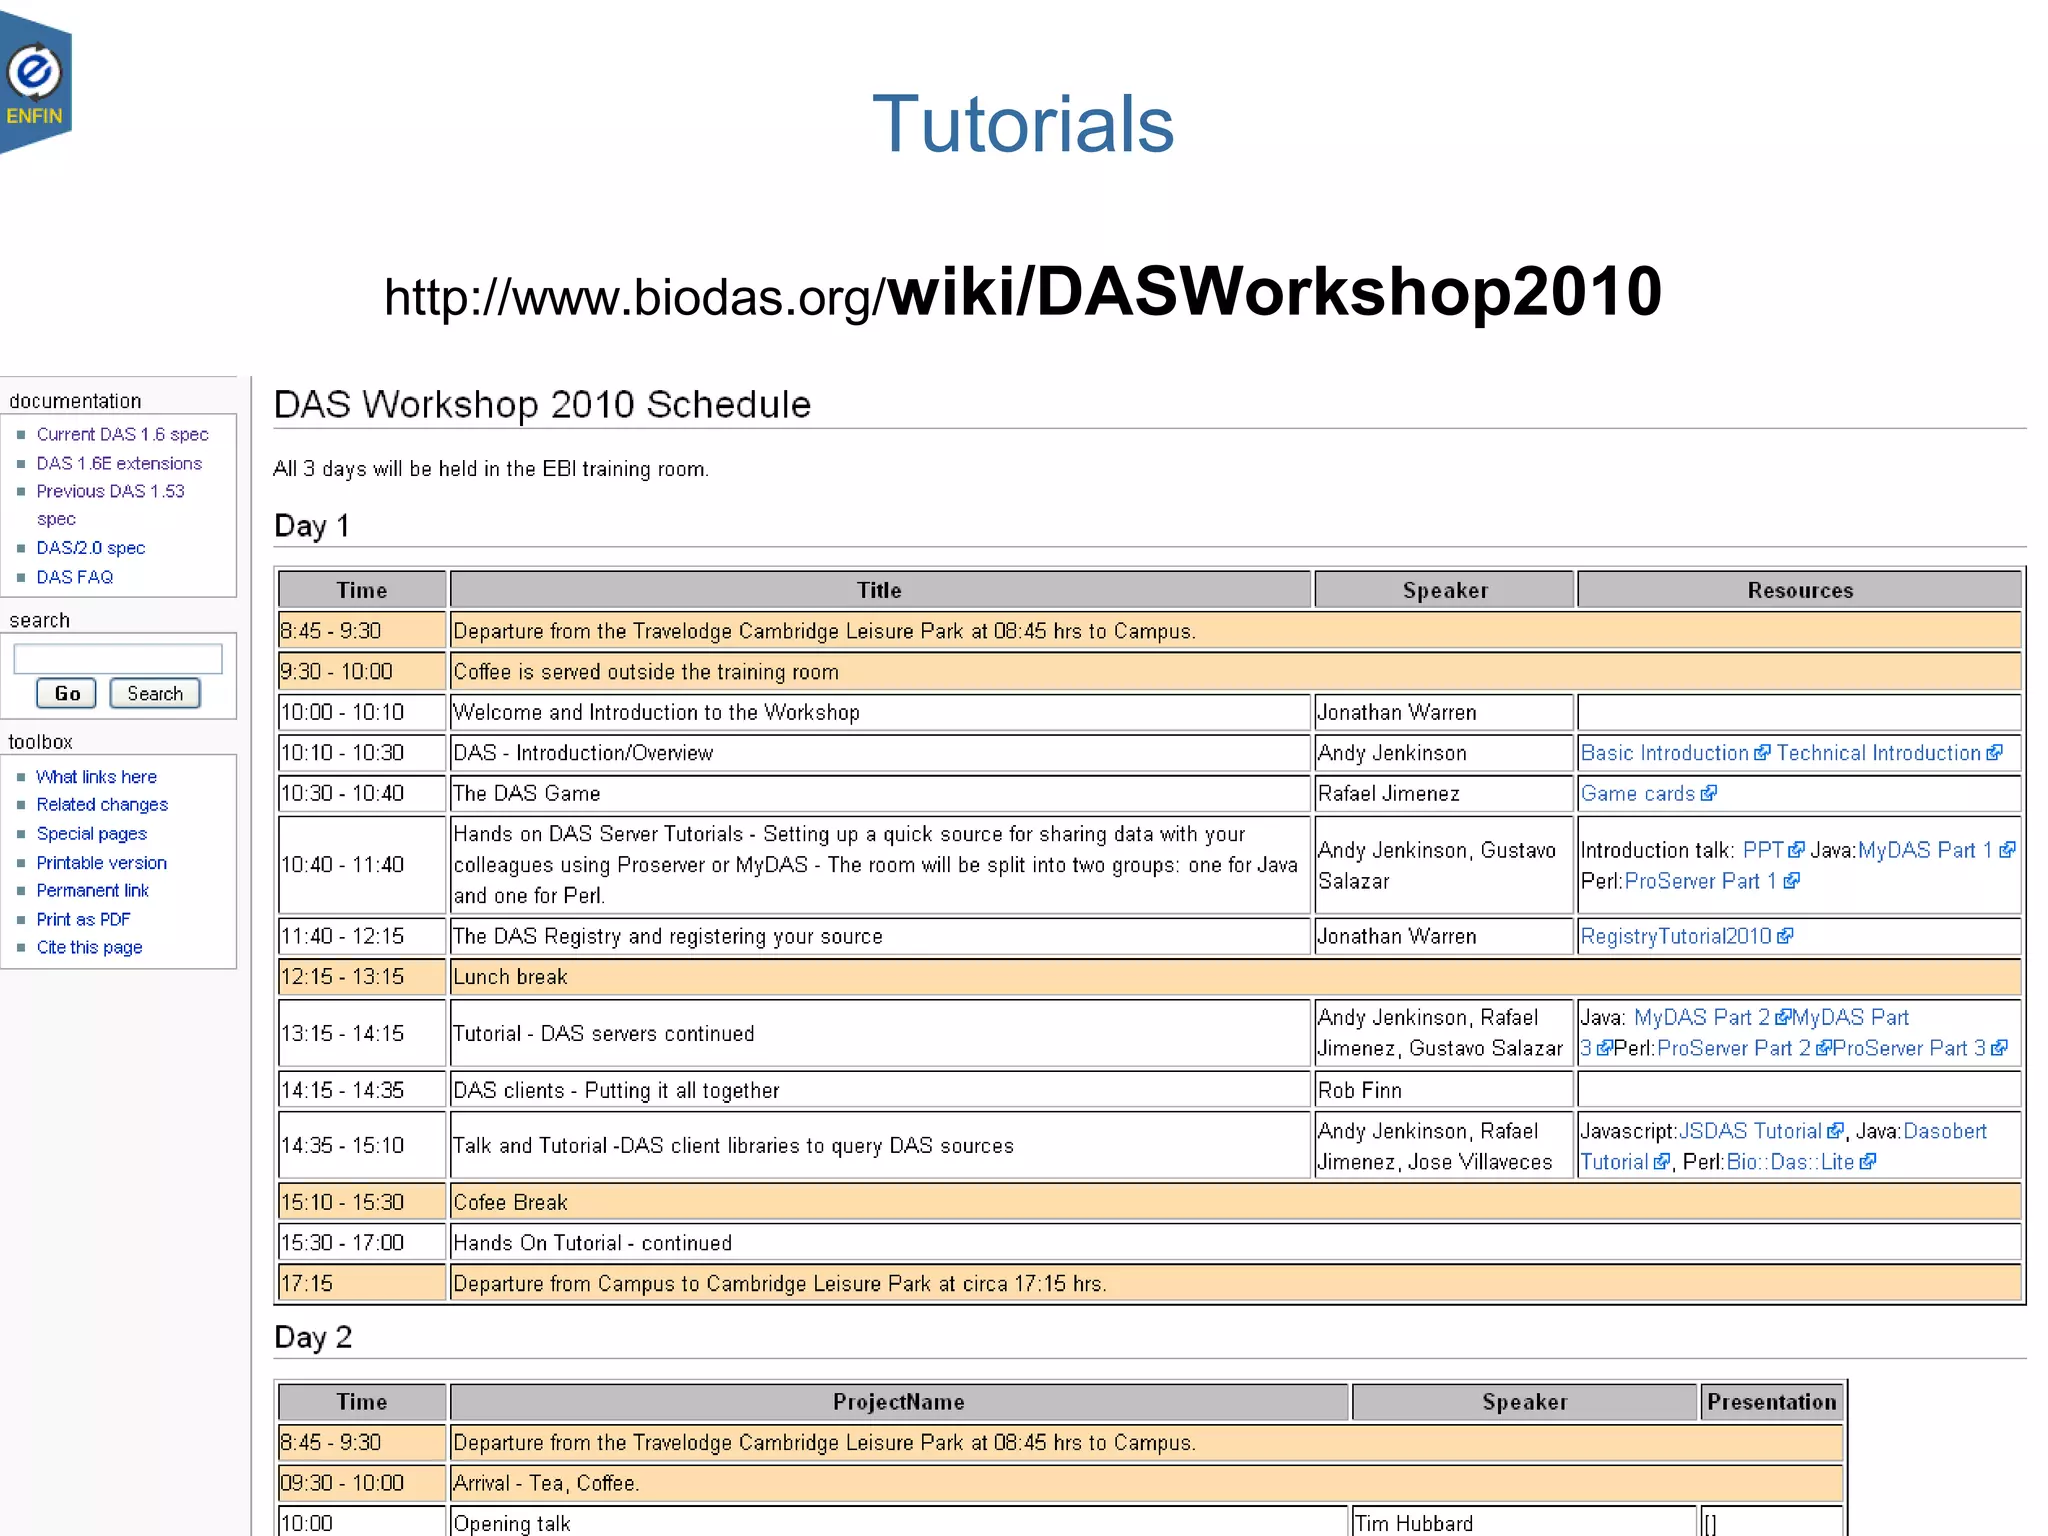Open the Basic Introduction resource link
This screenshot has width=2048, height=1536.
1664,753
